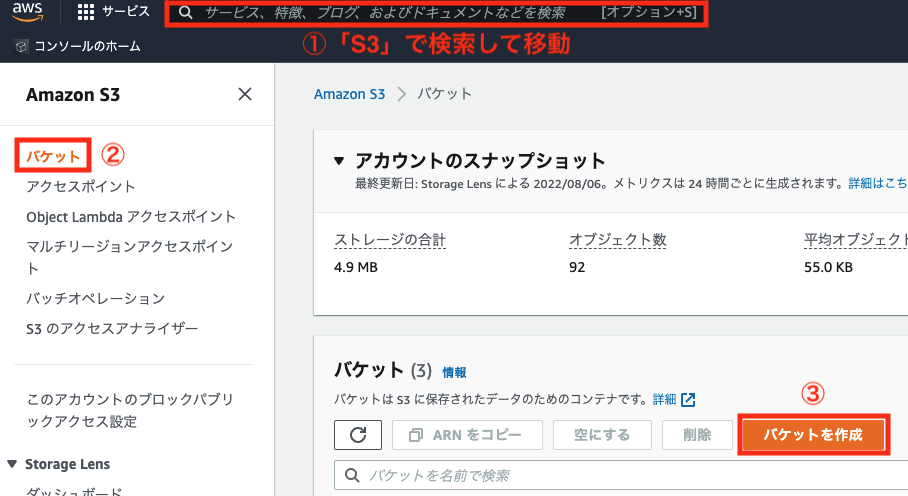Click the ARN をコピー button
This screenshot has height=496, width=908.
[x=467, y=435]
